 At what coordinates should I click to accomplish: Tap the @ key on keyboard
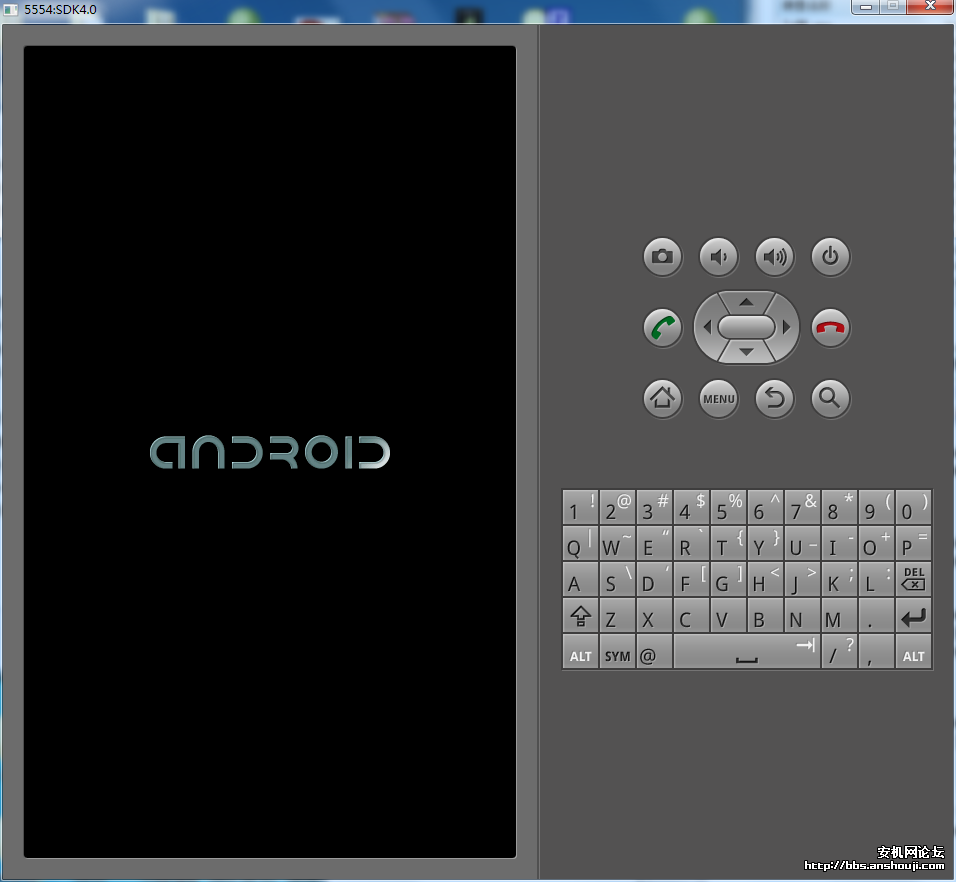click(654, 652)
